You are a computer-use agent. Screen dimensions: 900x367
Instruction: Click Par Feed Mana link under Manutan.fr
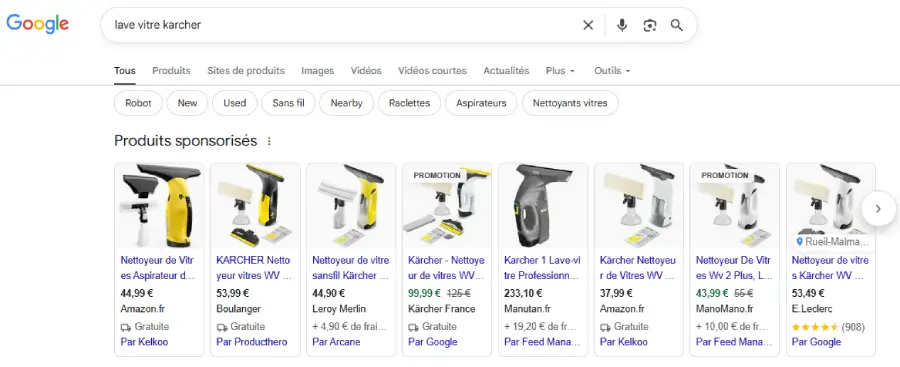(x=542, y=342)
